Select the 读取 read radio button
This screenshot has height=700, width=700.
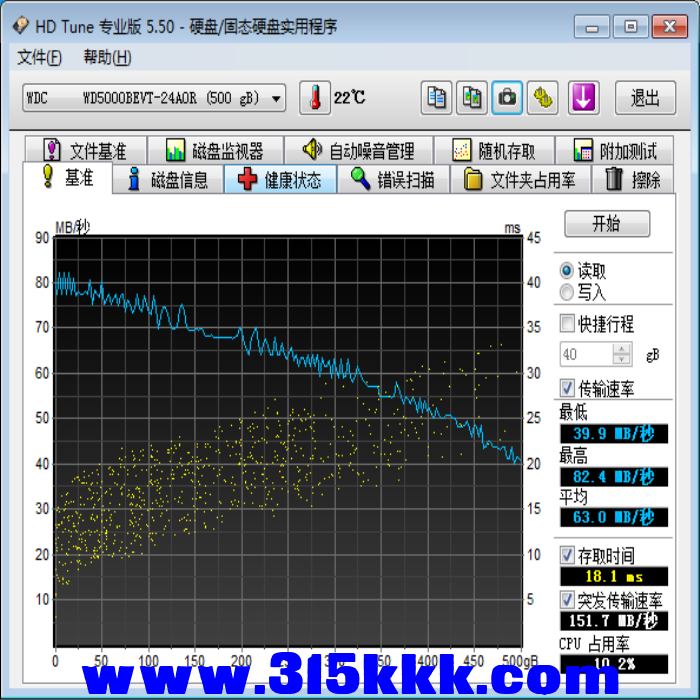click(x=567, y=271)
